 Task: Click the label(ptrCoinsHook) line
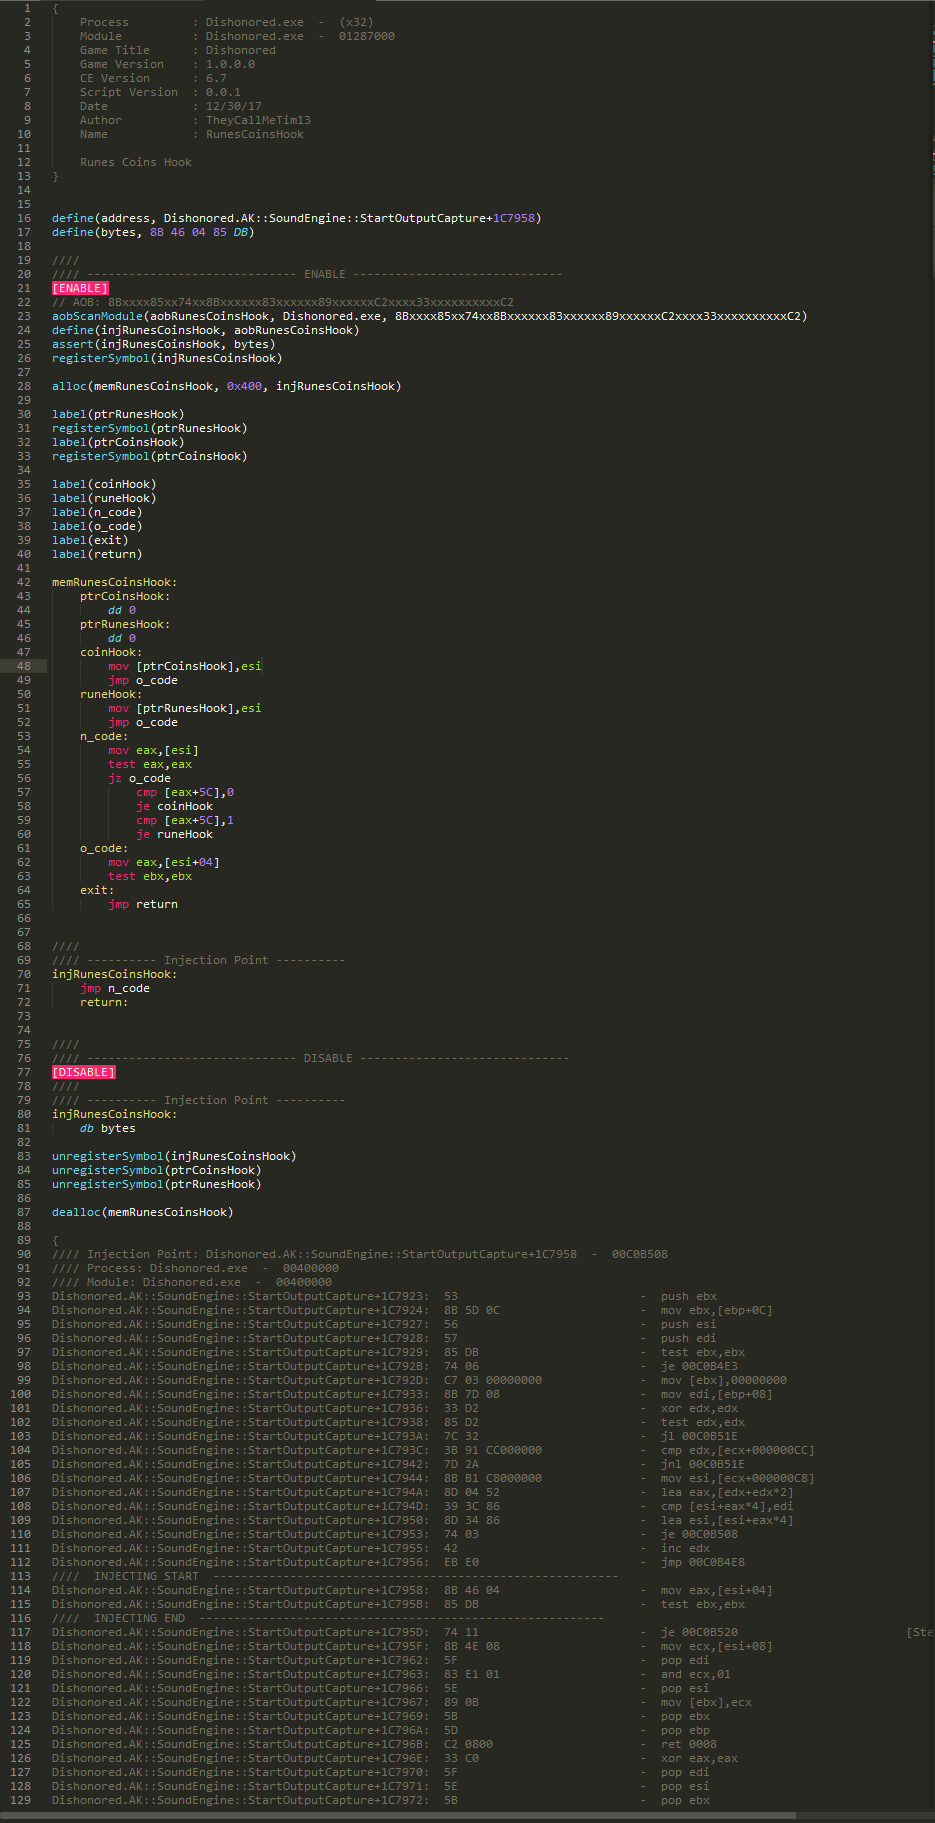pos(118,442)
